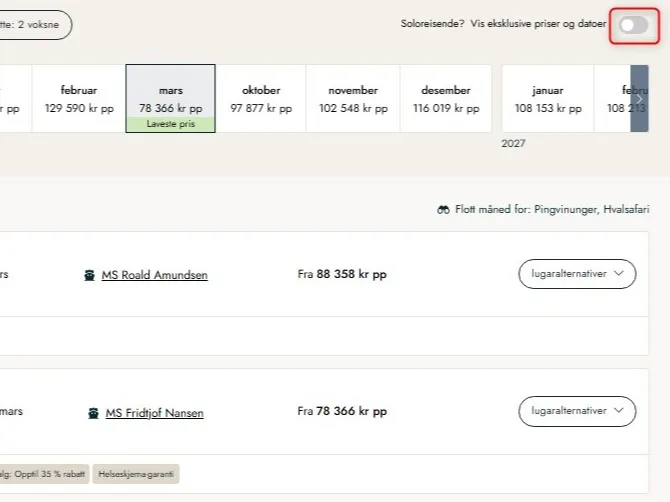Open the MS Fridtjof Nansen ship link
The height and width of the screenshot is (502, 670).
click(154, 412)
